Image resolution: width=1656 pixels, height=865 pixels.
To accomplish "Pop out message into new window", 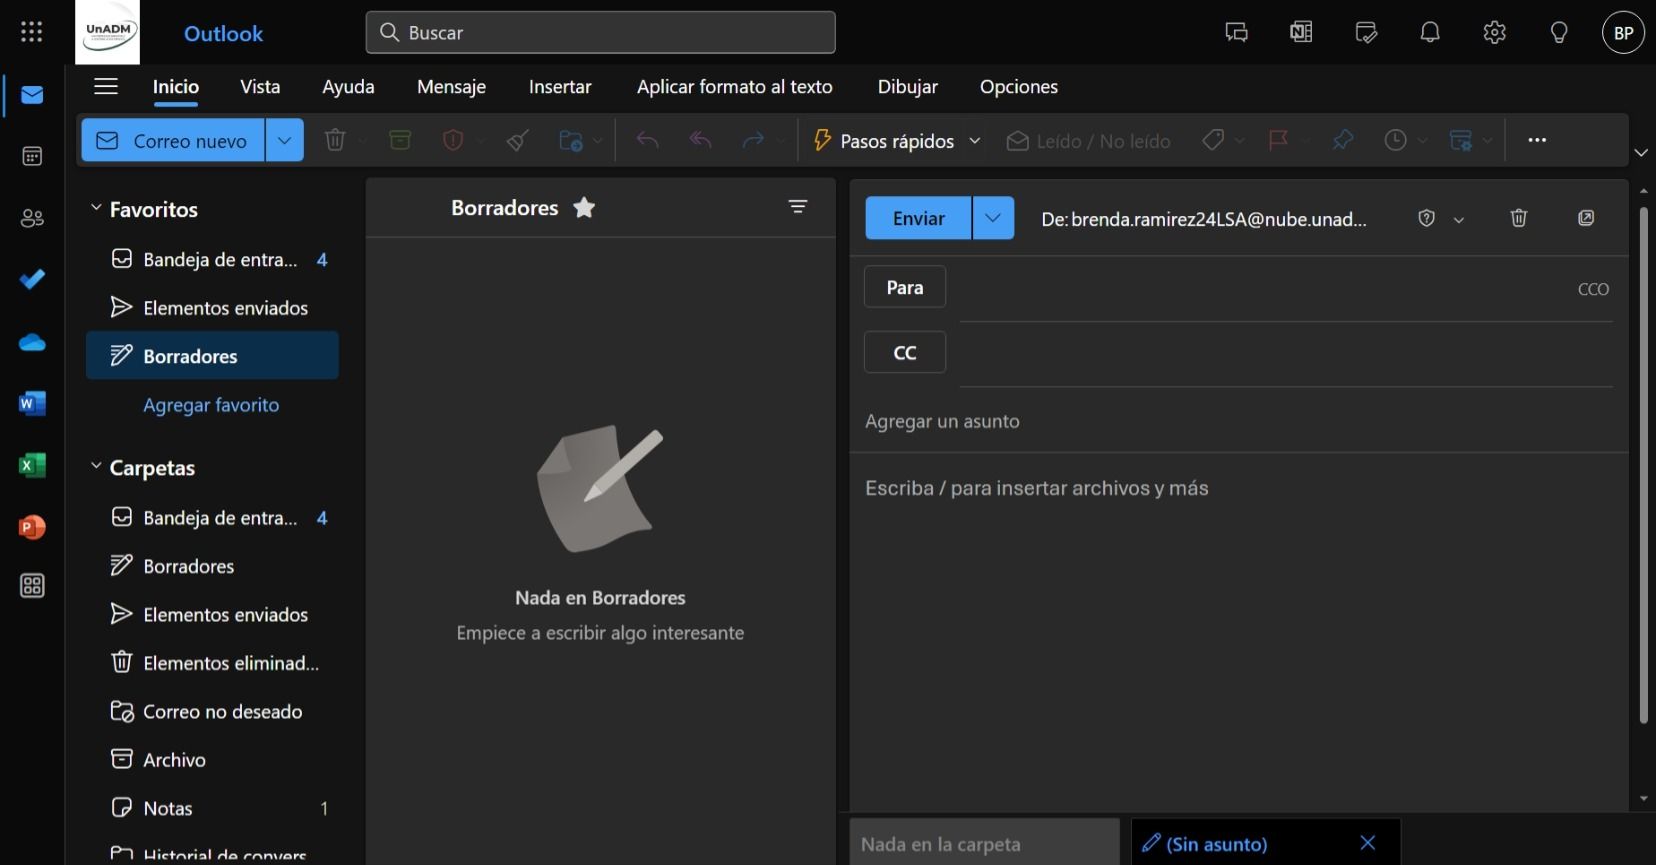I will coord(1585,218).
